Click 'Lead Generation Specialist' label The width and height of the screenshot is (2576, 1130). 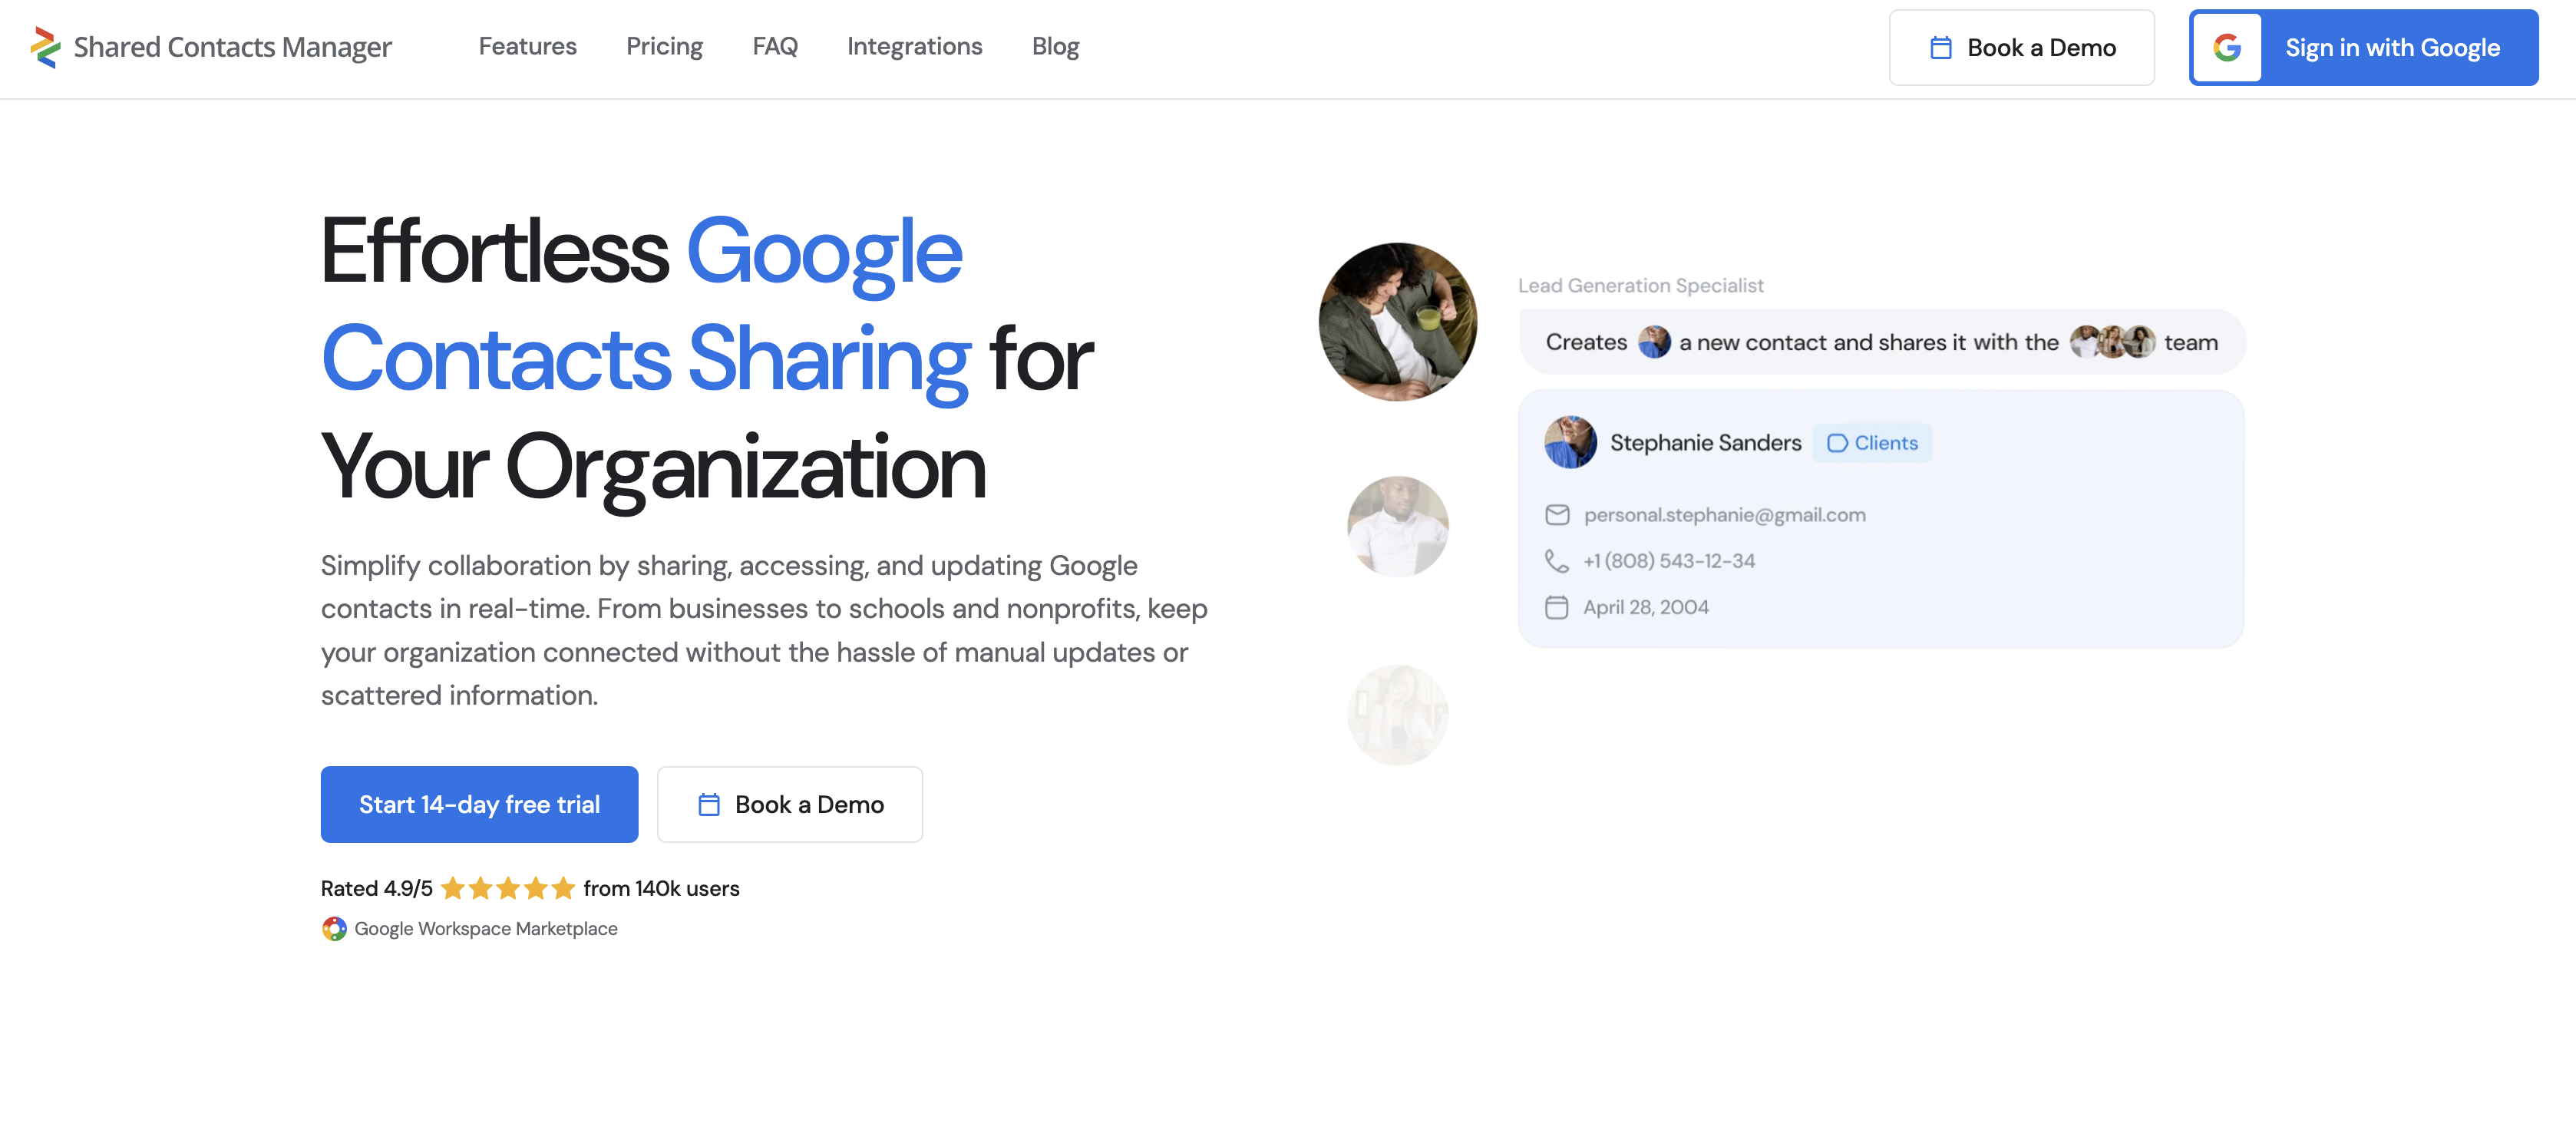[1640, 285]
